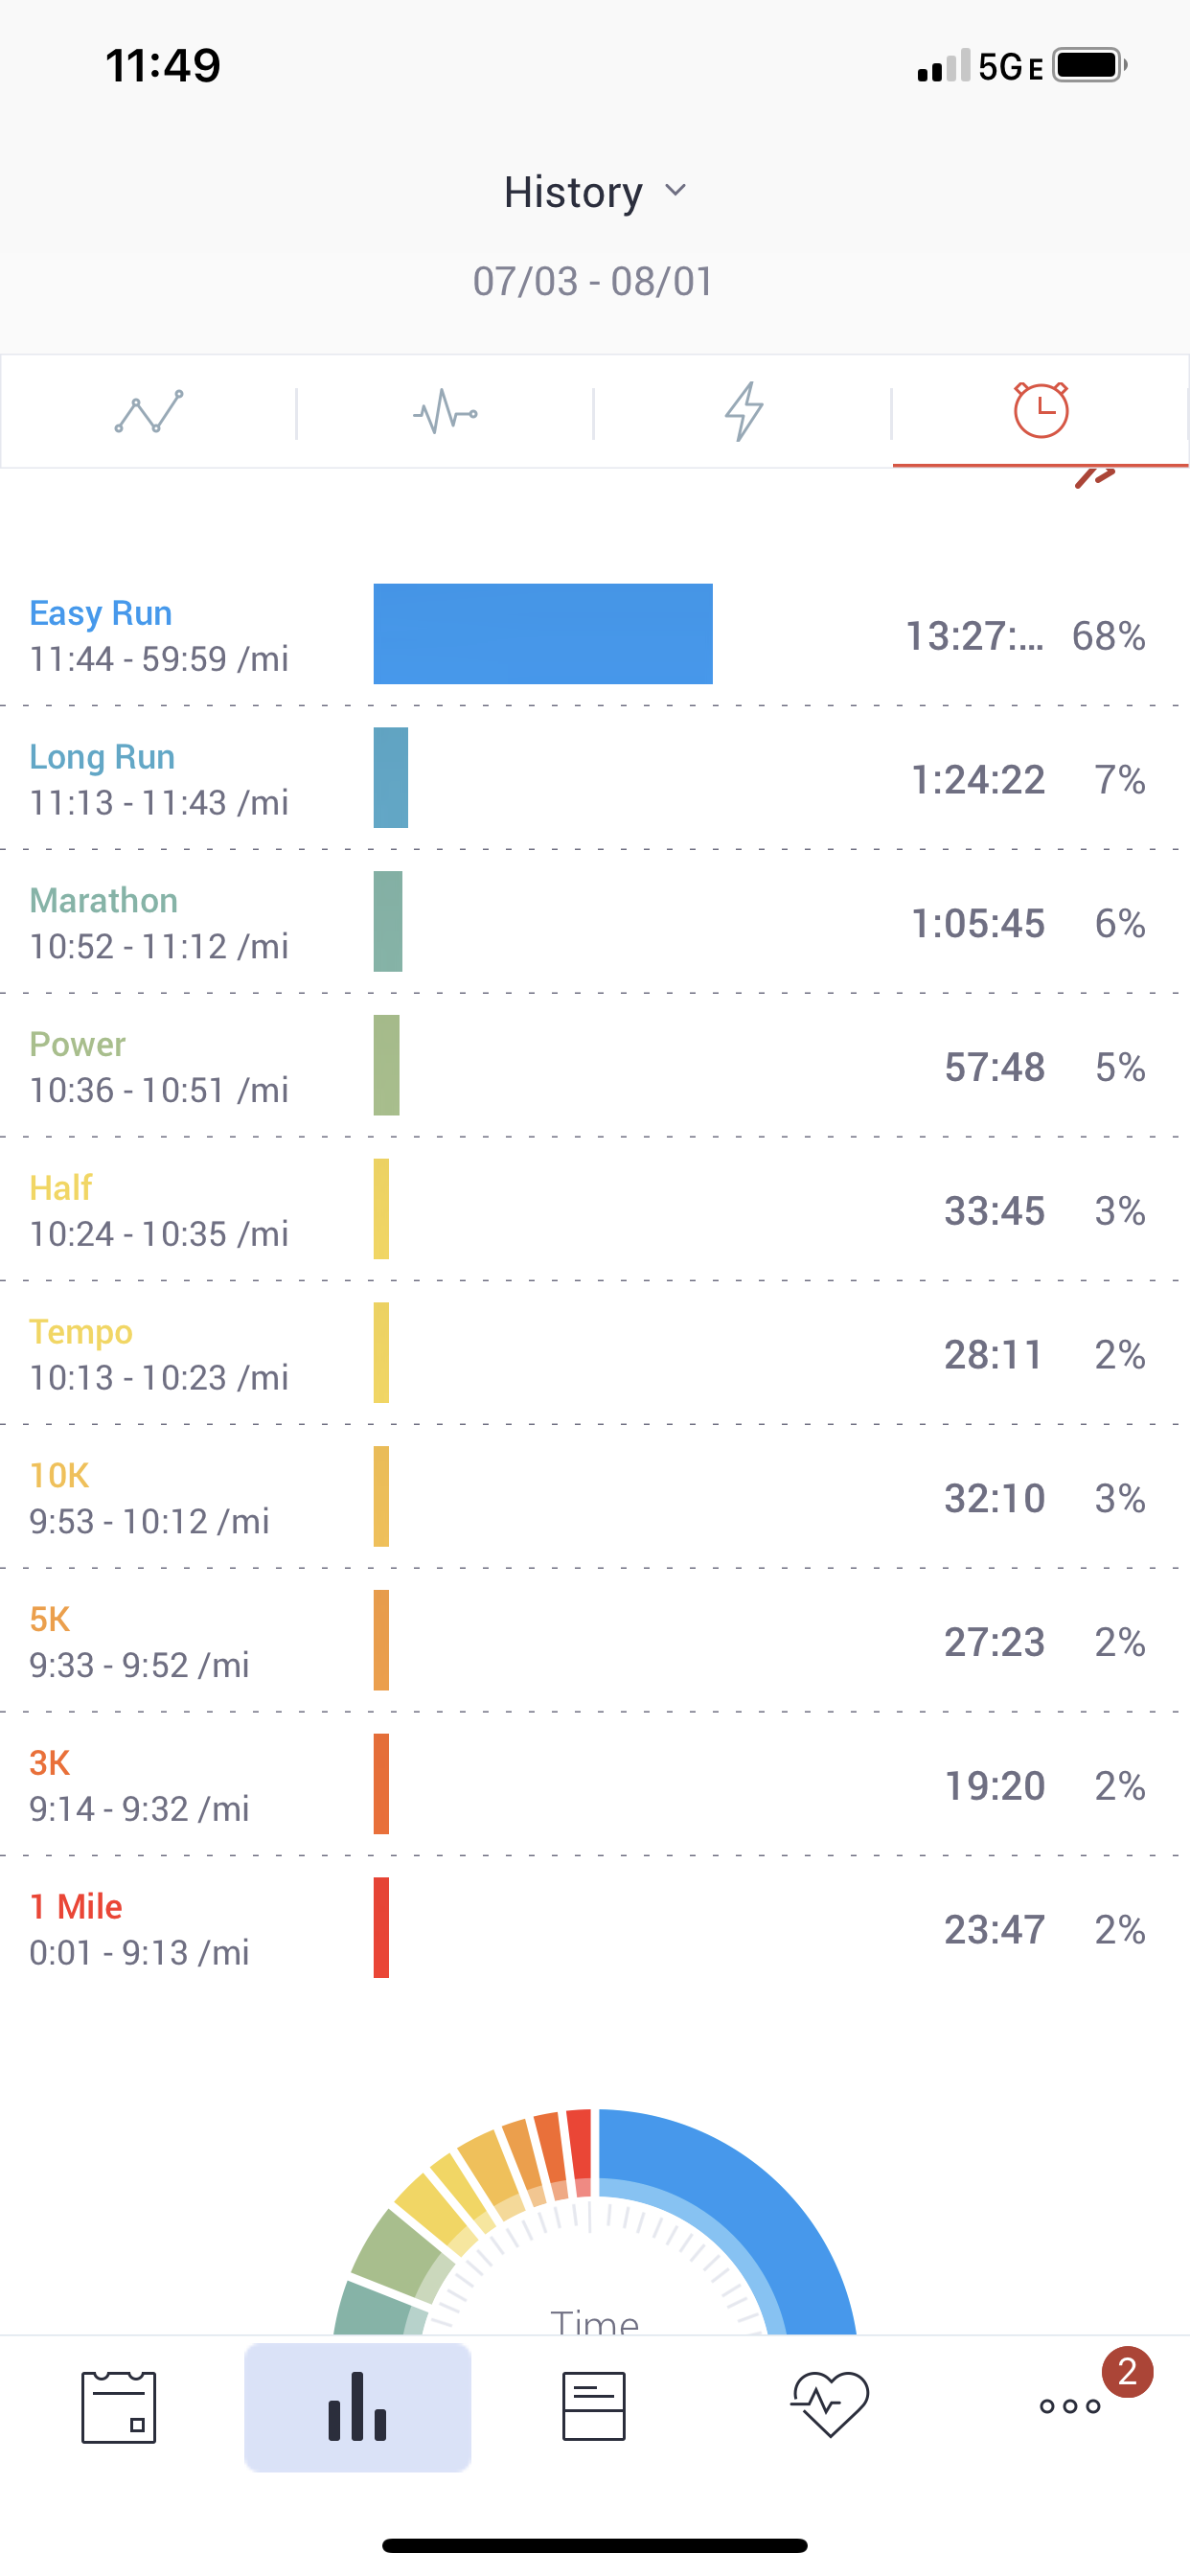Tap the Tempo zone label
This screenshot has height=2576, width=1190.
click(81, 1331)
